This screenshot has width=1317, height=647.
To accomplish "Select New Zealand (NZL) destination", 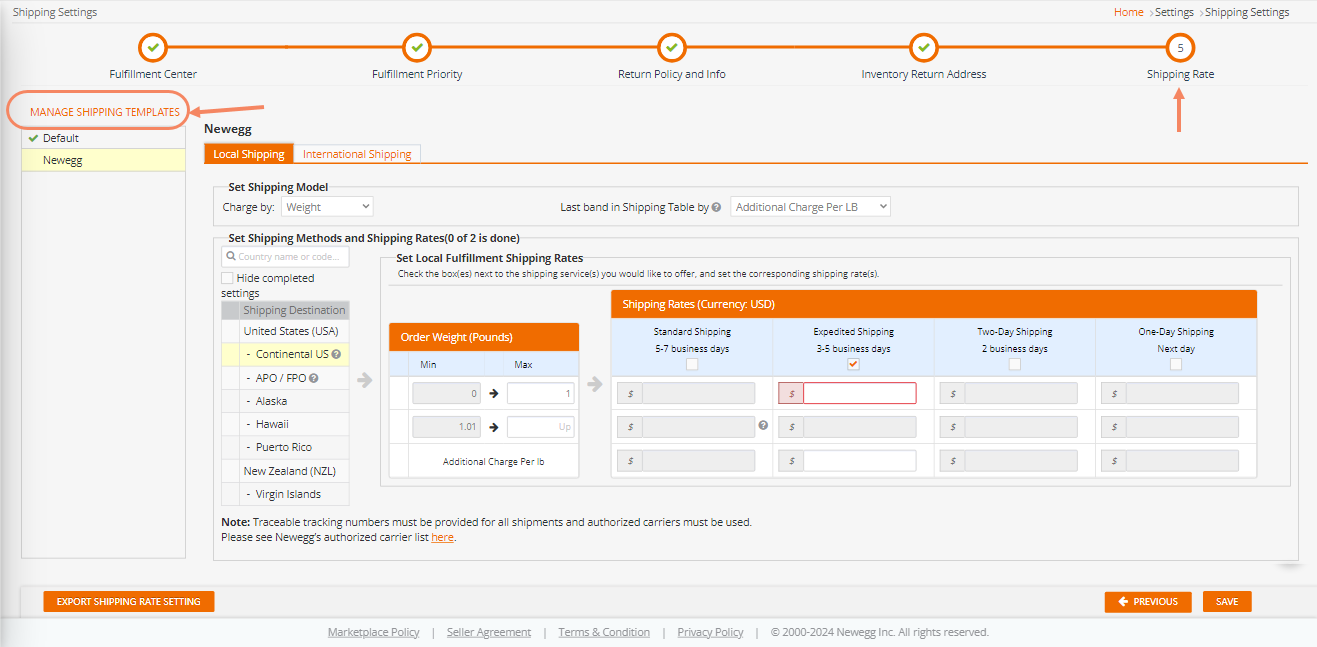I will click(291, 470).
